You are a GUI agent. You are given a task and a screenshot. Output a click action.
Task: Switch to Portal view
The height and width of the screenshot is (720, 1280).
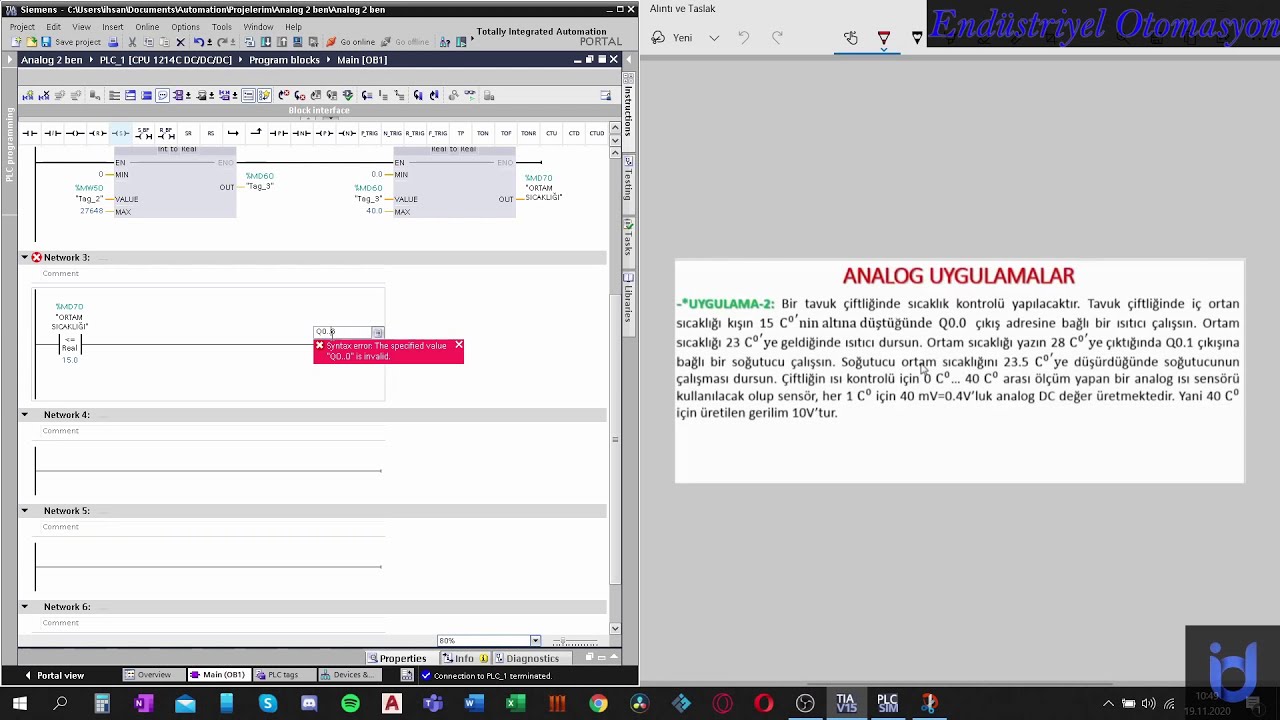[55, 676]
